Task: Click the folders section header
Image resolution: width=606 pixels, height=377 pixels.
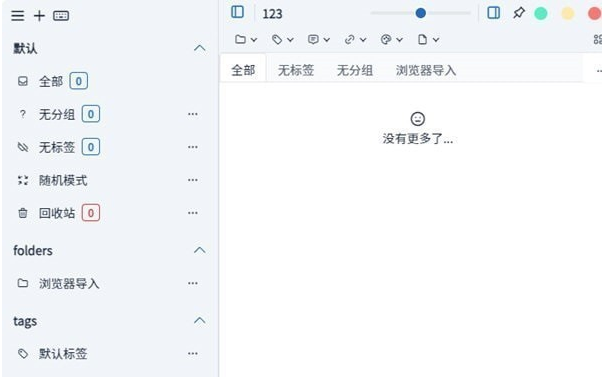Action: (x=33, y=251)
